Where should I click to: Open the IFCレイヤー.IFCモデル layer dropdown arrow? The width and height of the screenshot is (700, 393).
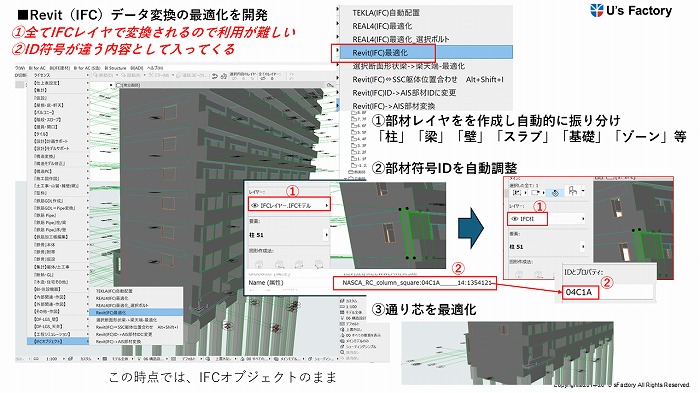click(327, 205)
